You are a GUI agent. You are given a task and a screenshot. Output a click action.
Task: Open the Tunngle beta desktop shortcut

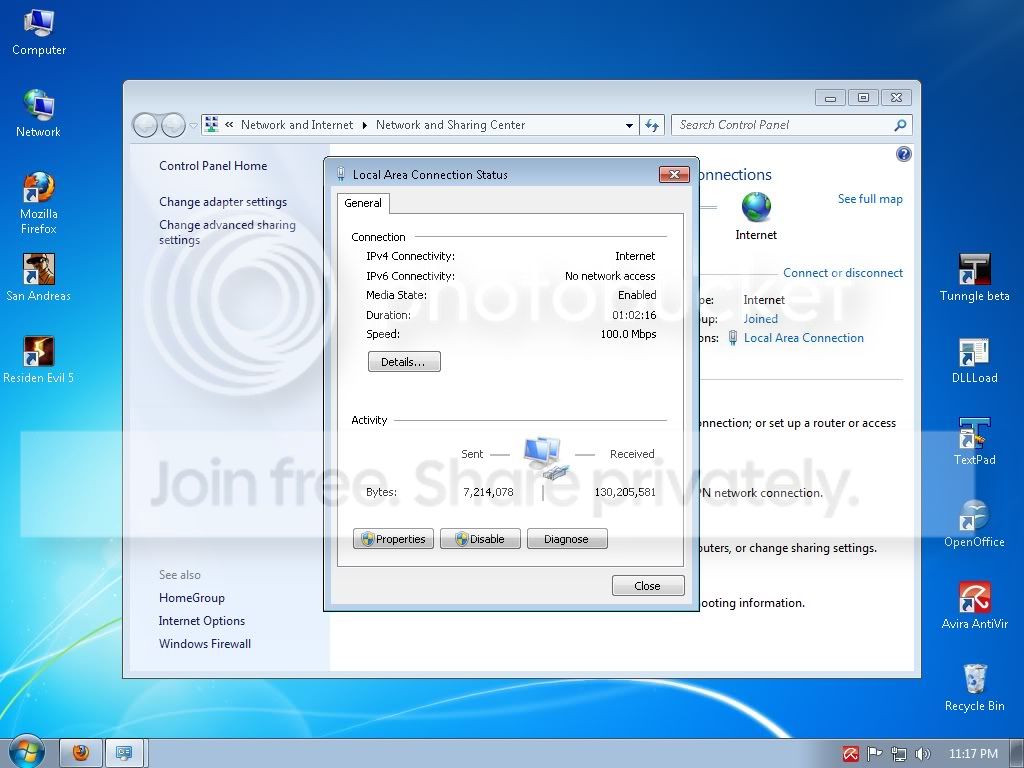pyautogui.click(x=974, y=271)
